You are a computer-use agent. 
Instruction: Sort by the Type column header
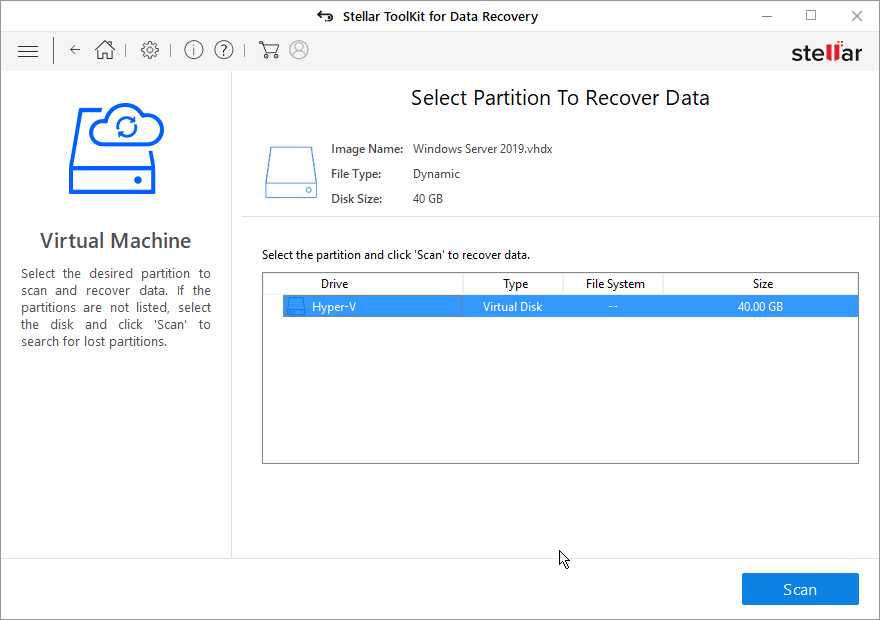point(515,284)
